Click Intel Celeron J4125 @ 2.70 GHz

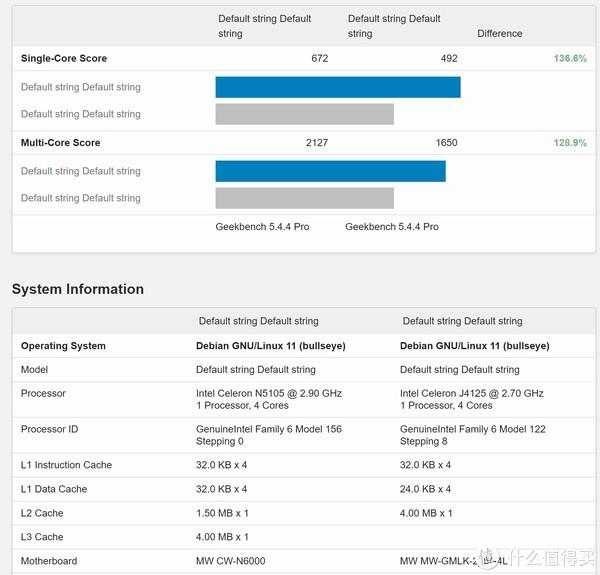(472, 393)
